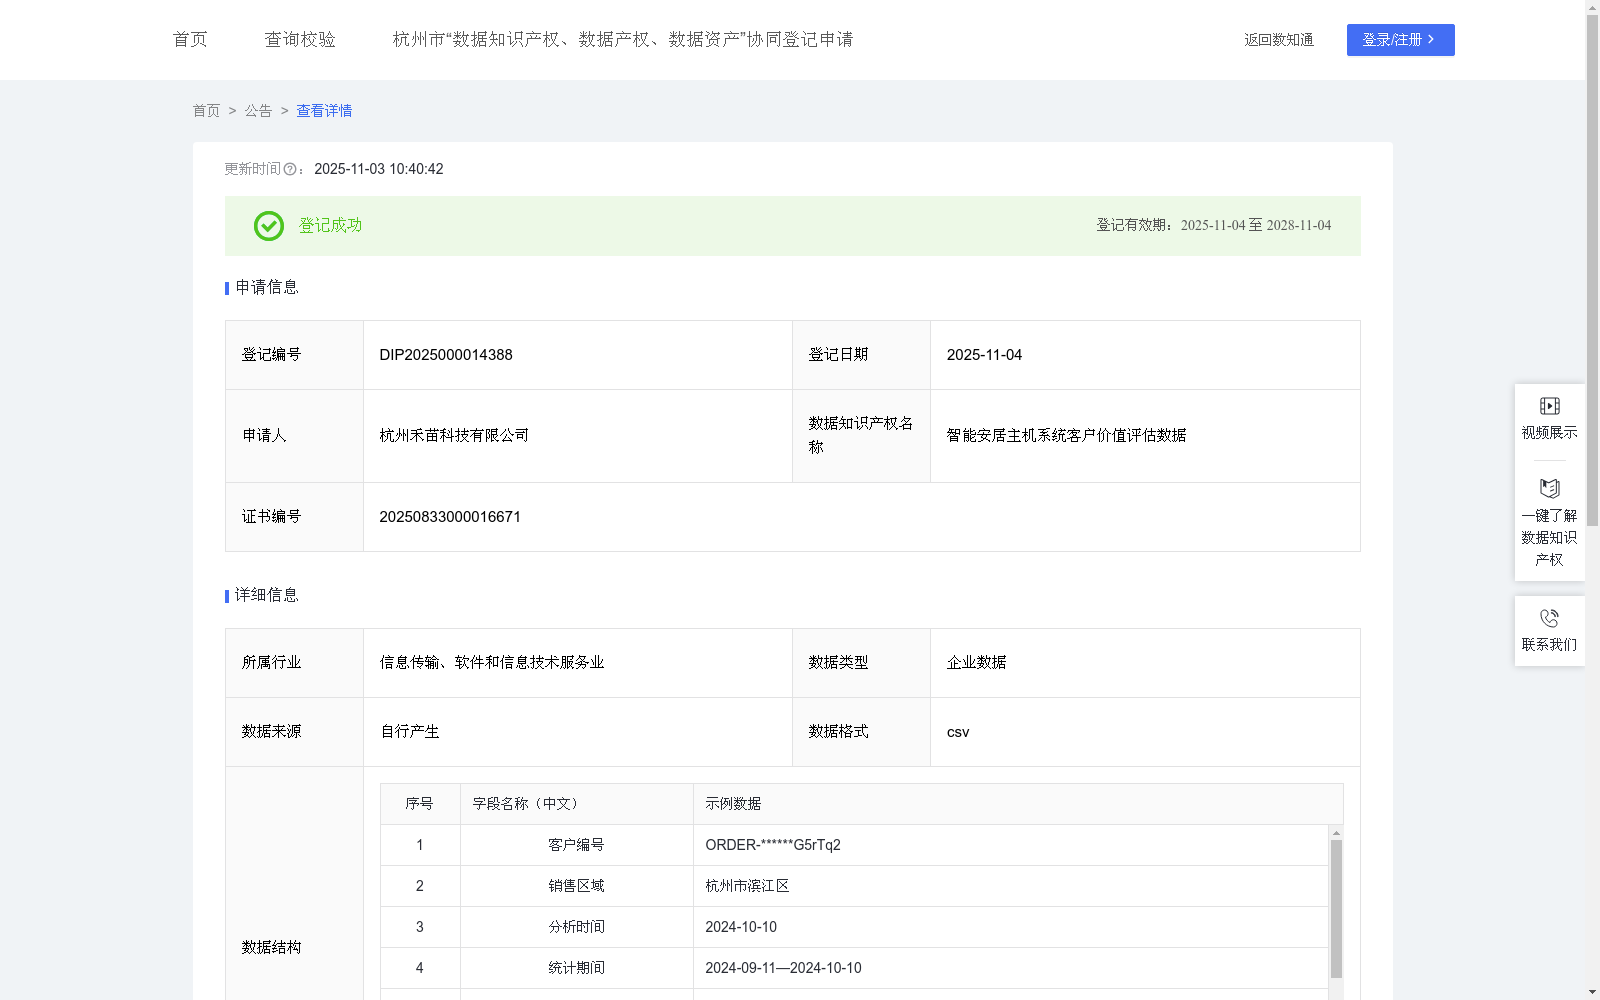Open the 首页 navigation menu
The width and height of the screenshot is (1600, 1000).
tap(190, 39)
